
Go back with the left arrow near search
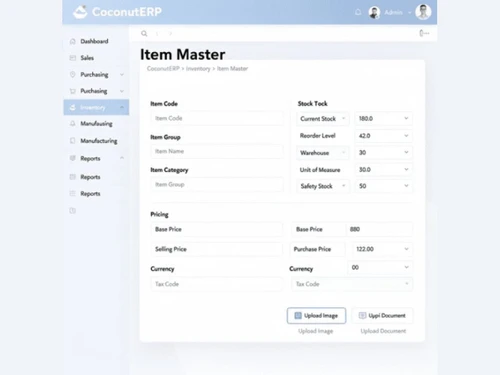tap(157, 33)
